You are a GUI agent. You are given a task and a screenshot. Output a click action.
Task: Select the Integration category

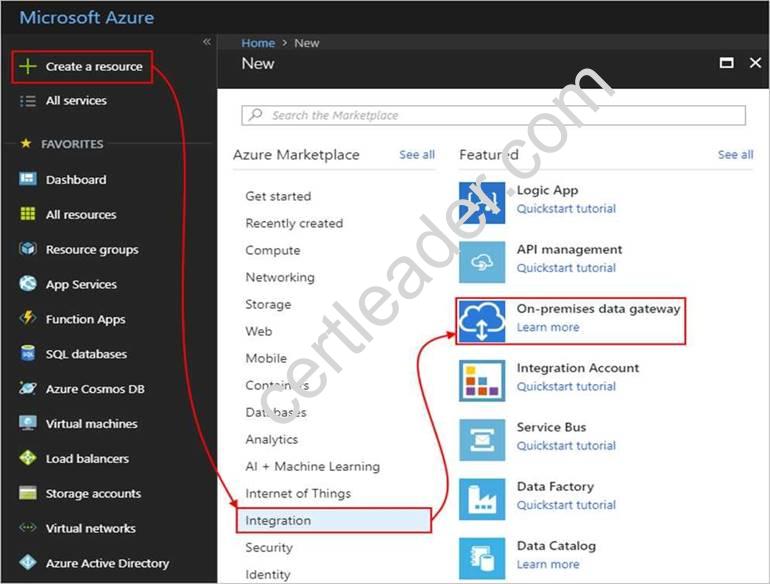pos(333,521)
